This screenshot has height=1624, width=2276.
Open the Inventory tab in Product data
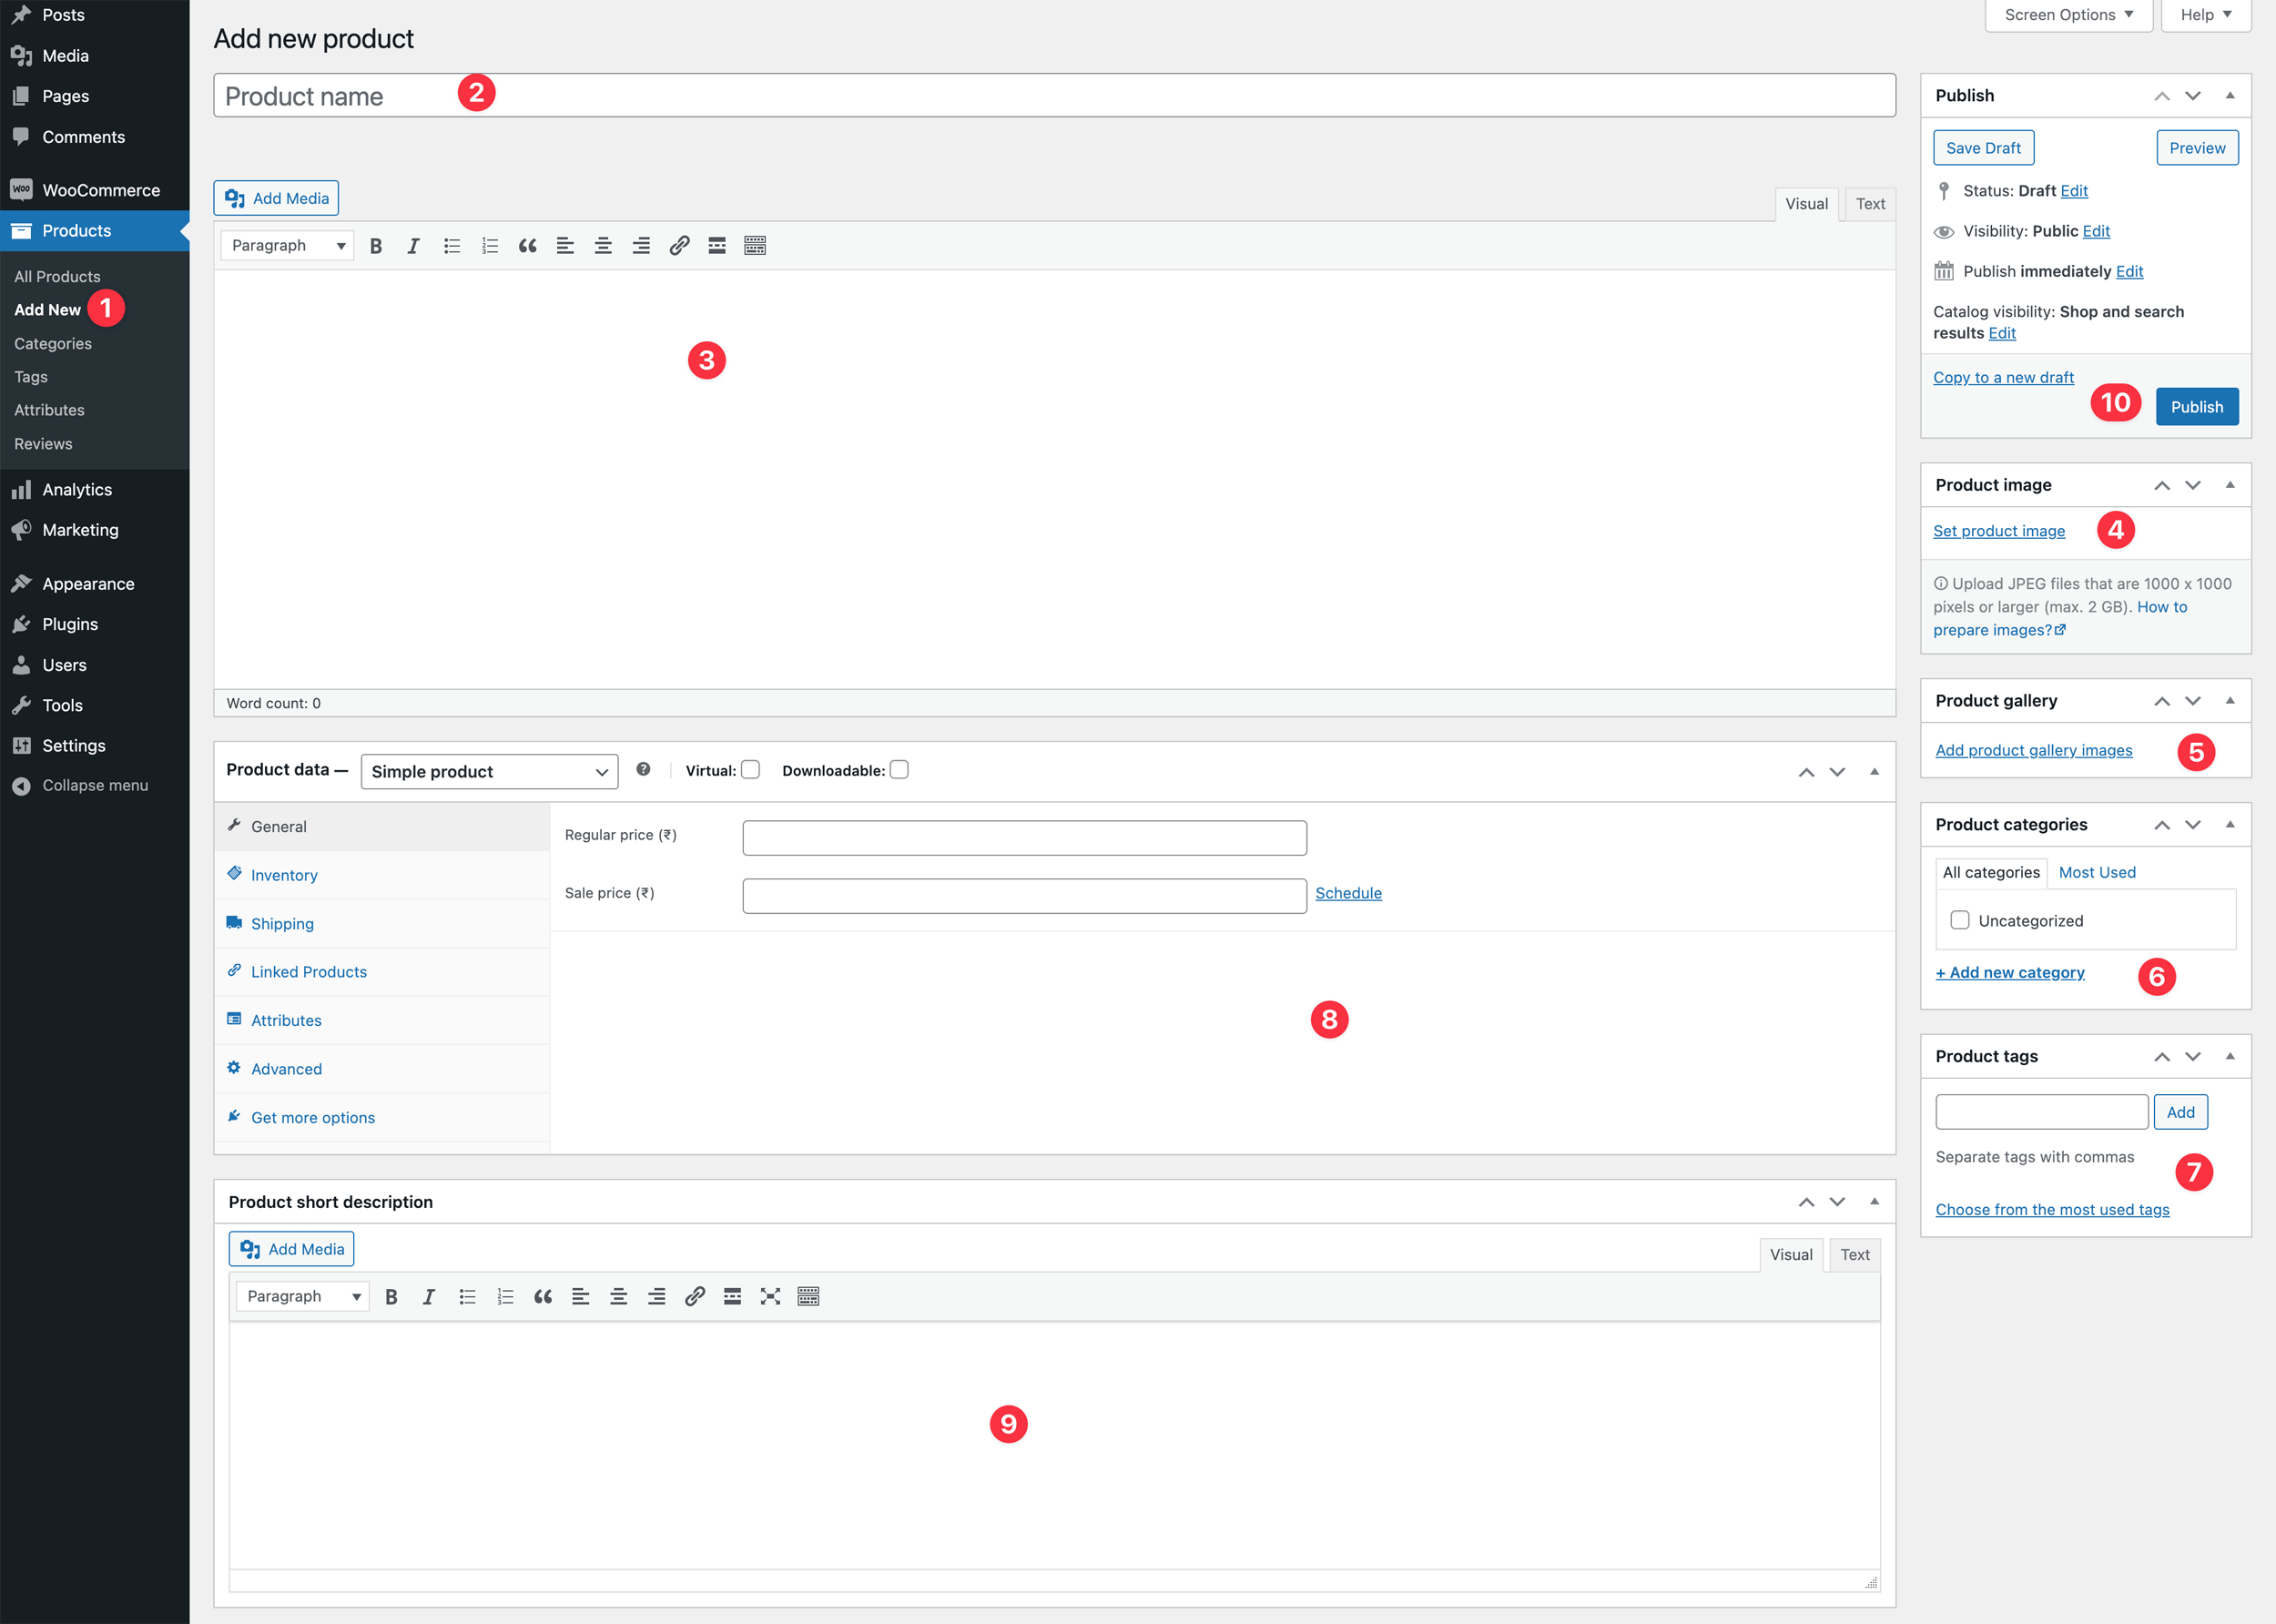click(282, 874)
